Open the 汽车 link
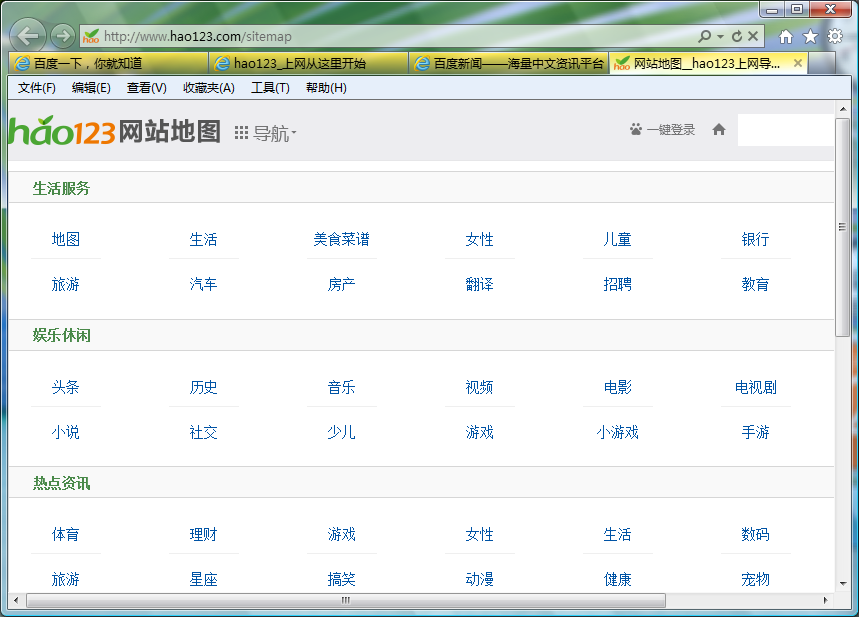Screen dimensions: 859x617 [x=203, y=284]
